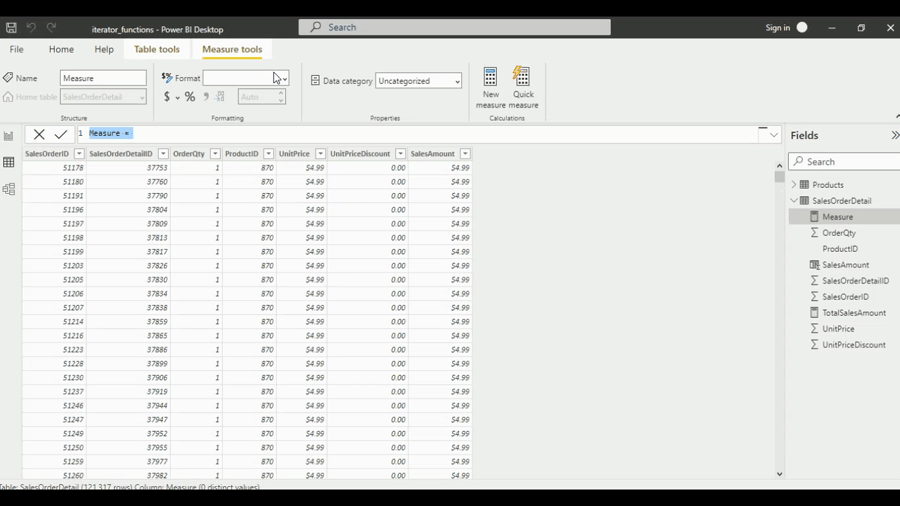Commit the formula with the checkmark icon

point(61,134)
